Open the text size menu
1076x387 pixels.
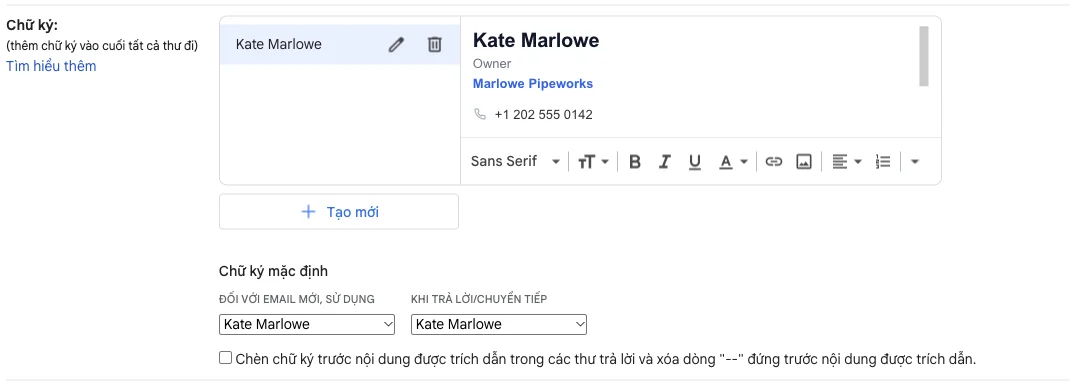593,162
